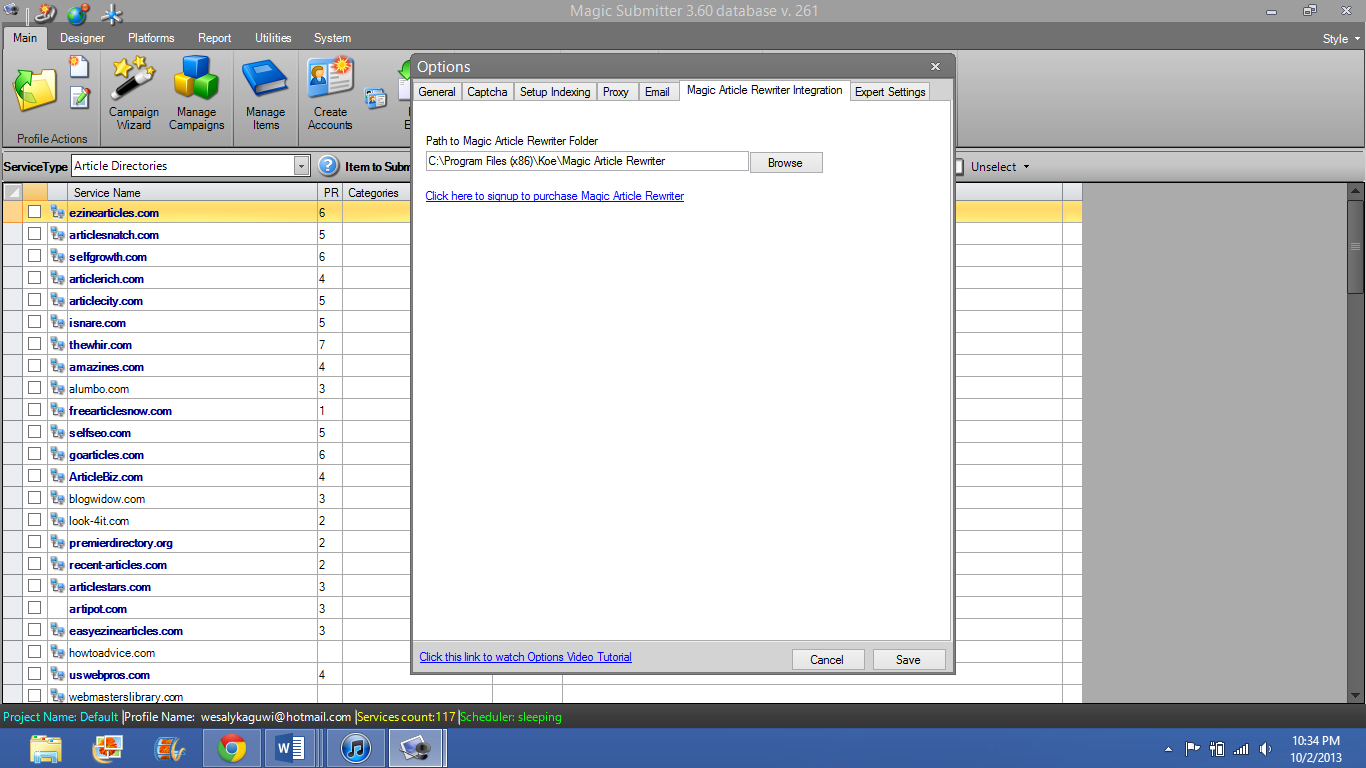The width and height of the screenshot is (1366, 768).
Task: Click the select-all grid corner cell
Action: pyautogui.click(x=12, y=192)
